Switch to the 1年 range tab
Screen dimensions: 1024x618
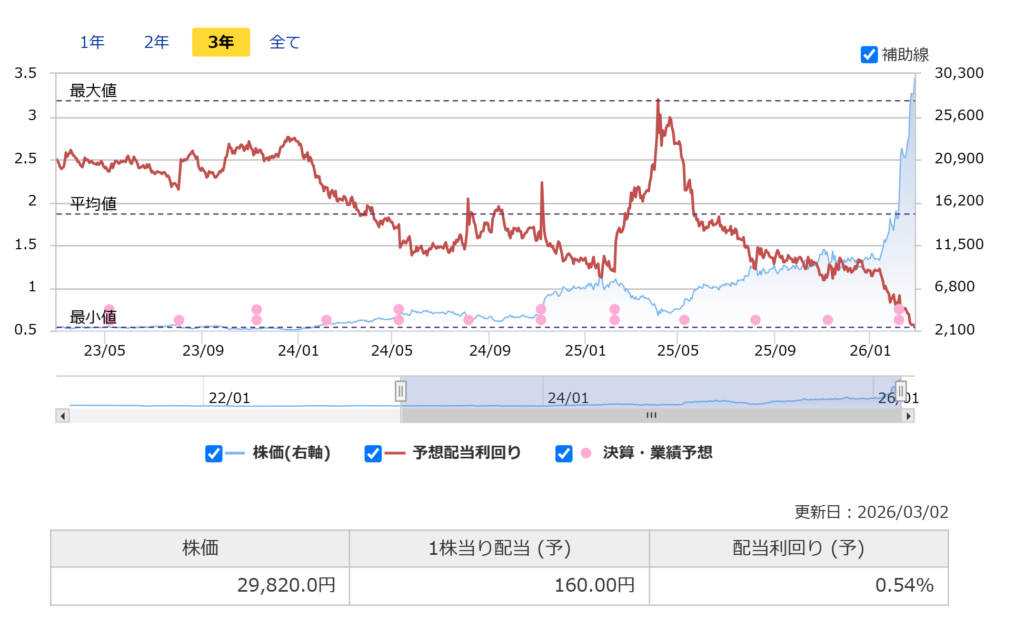click(92, 42)
